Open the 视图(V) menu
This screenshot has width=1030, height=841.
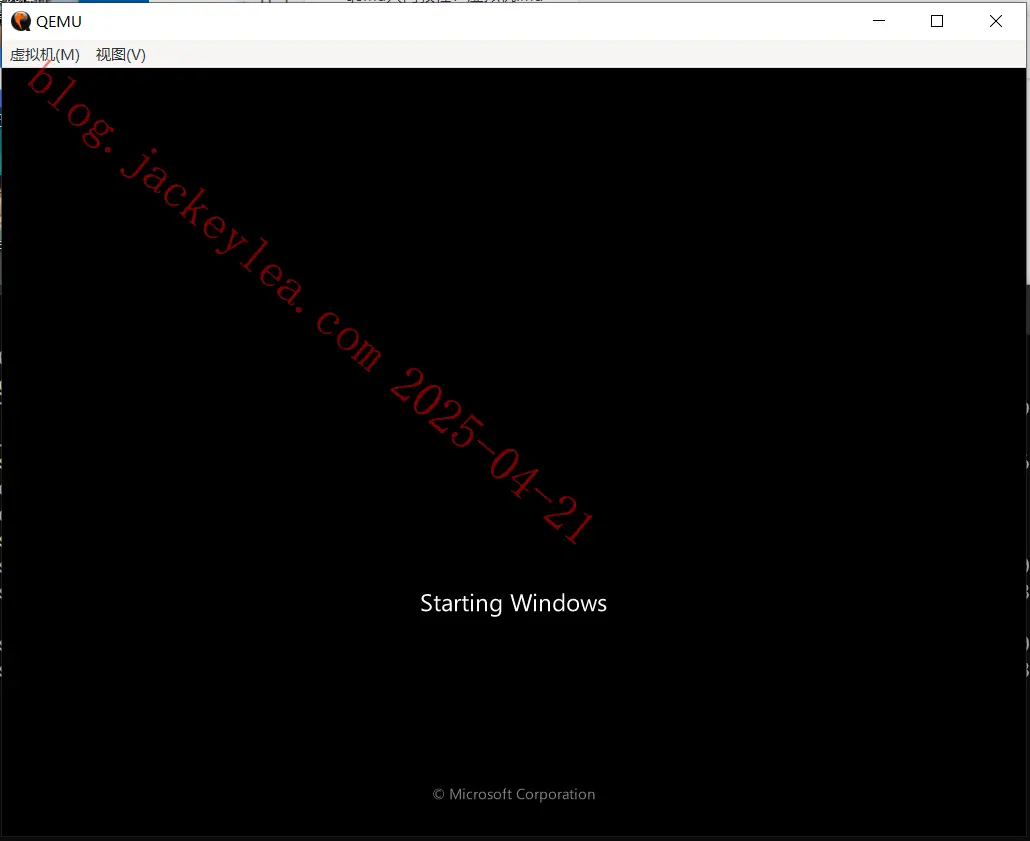120,55
